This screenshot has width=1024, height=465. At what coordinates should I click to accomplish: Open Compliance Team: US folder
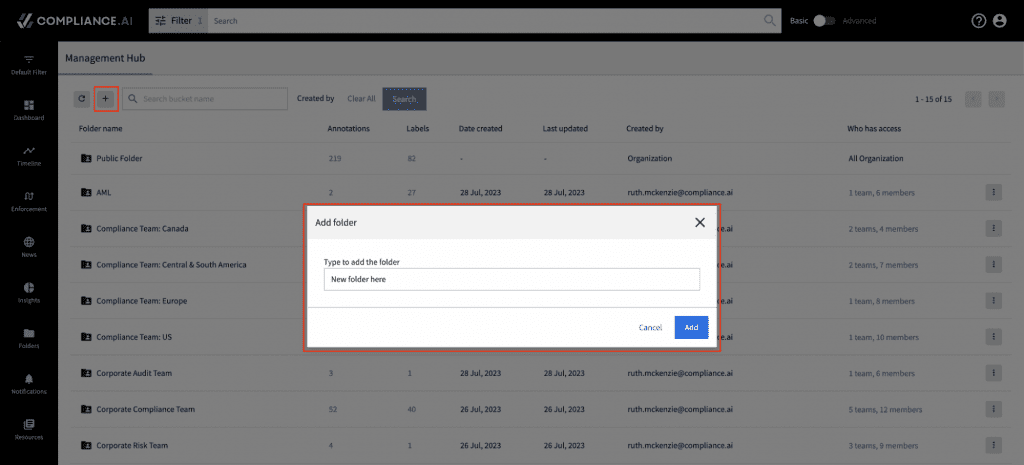point(134,337)
